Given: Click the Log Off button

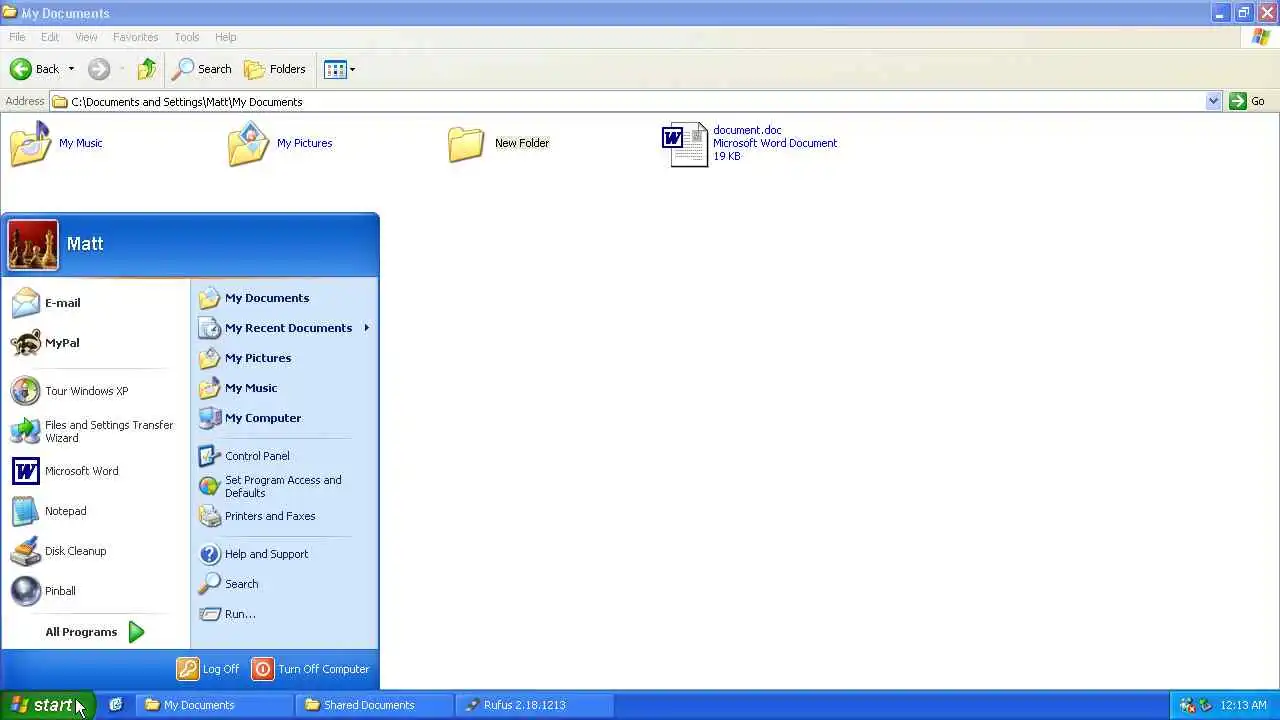Looking at the screenshot, I should 208,669.
